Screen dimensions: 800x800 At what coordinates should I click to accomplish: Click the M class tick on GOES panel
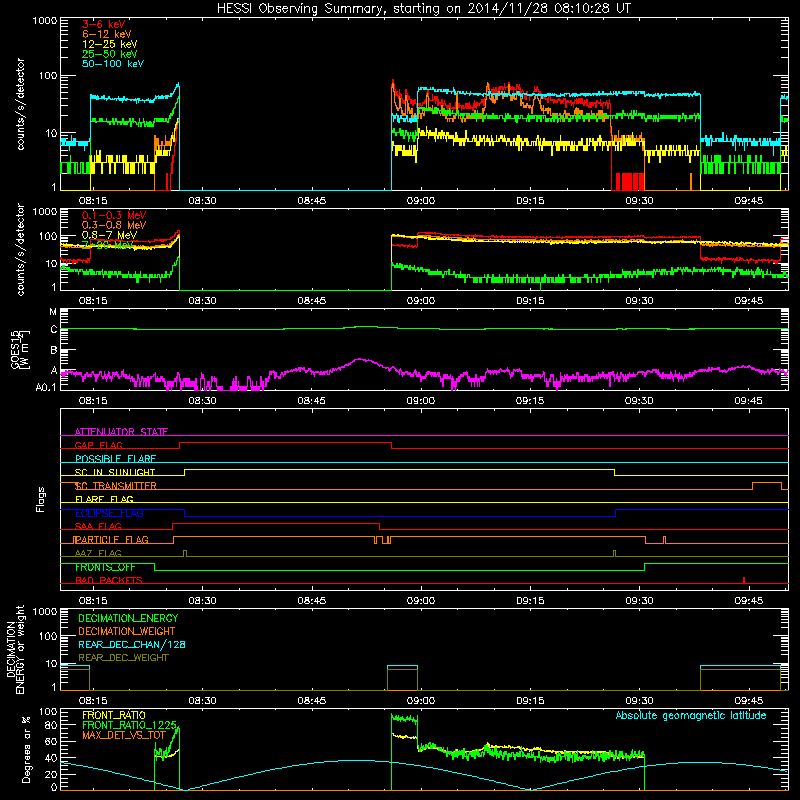coord(53,312)
